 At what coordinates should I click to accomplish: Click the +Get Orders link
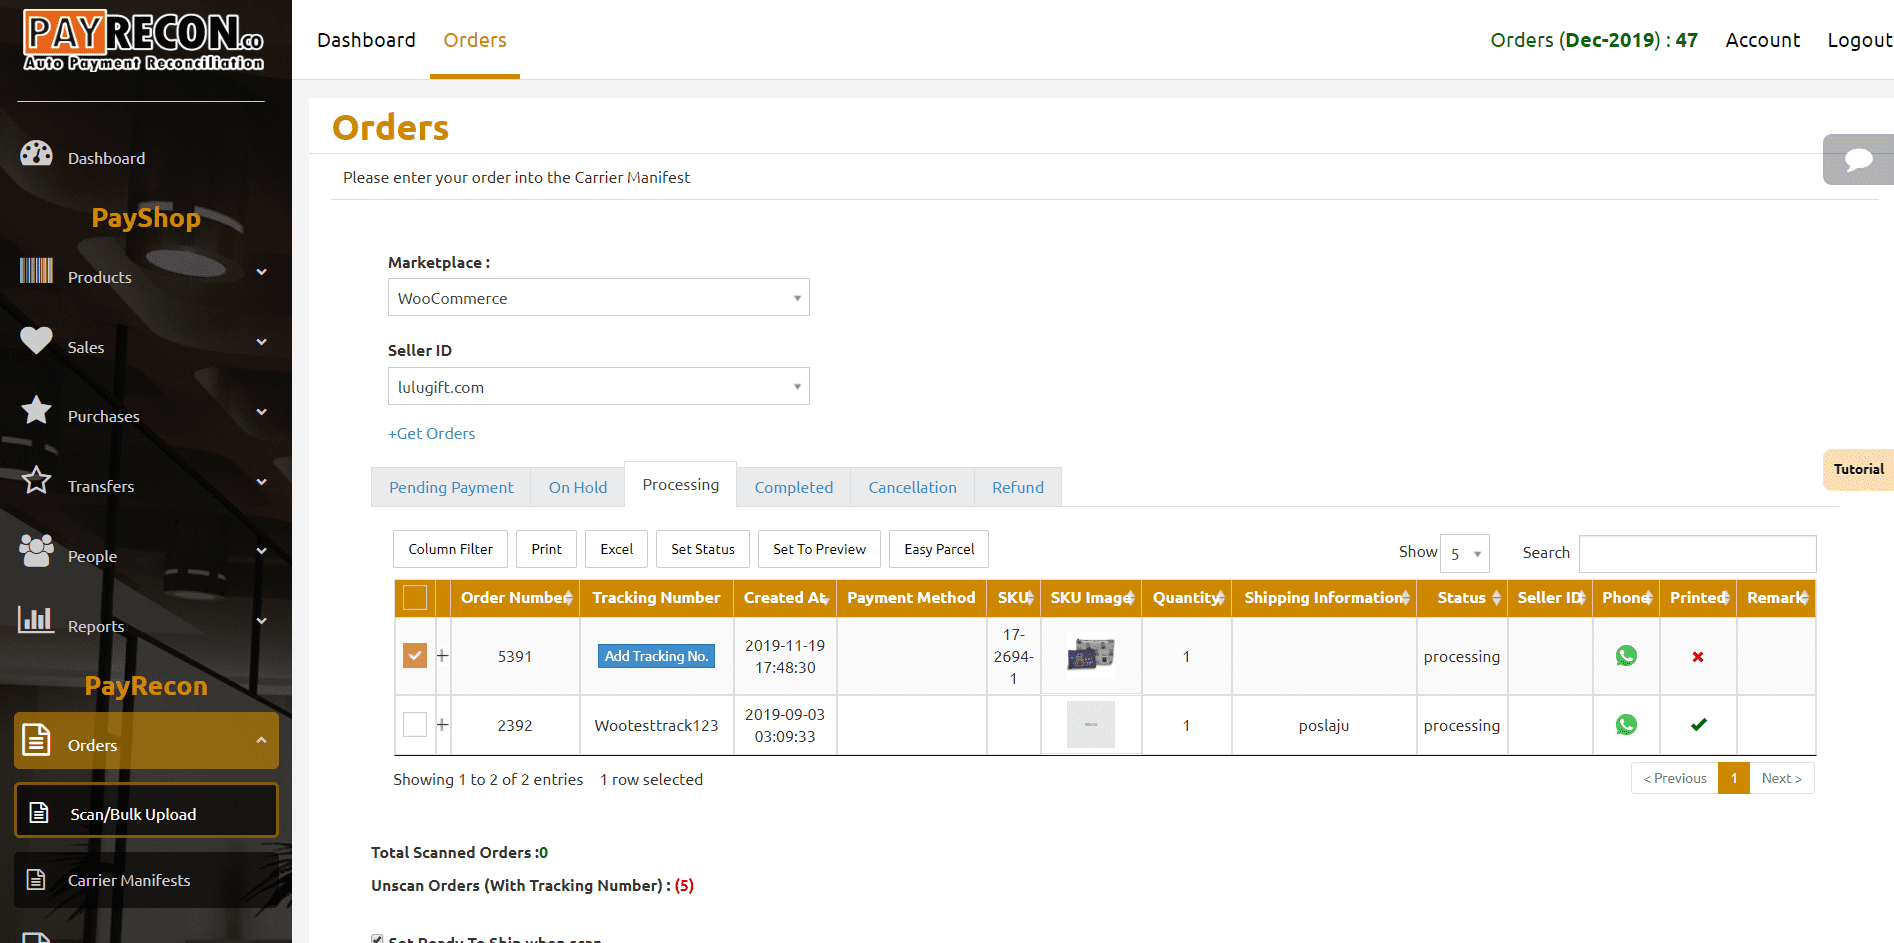(x=431, y=433)
